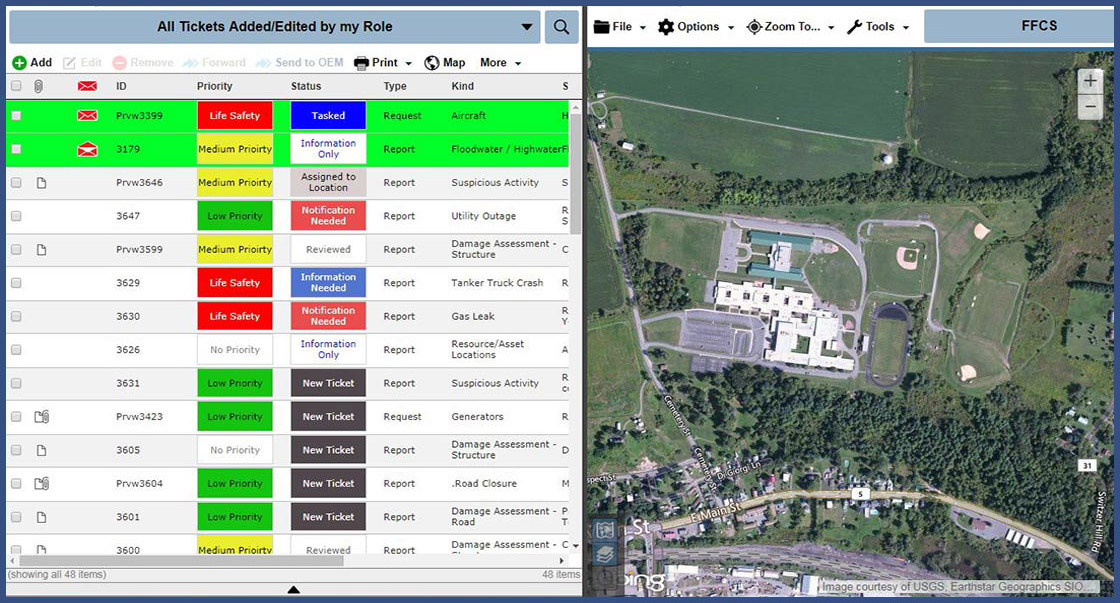This screenshot has width=1120, height=603.
Task: Open the Print dropdown menu
Action: 383,63
